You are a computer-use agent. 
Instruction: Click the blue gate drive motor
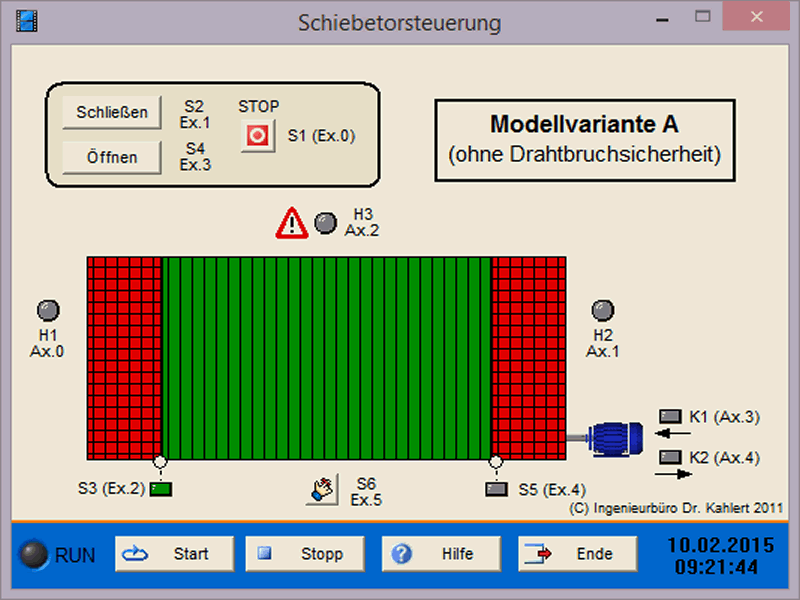615,437
